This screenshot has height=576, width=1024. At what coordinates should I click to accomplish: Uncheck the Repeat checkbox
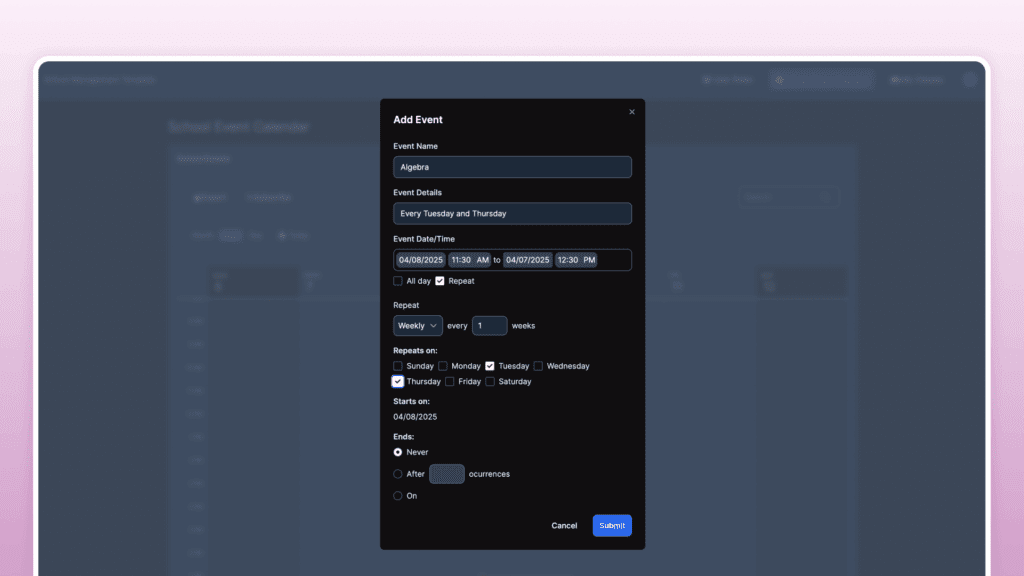[x=440, y=281]
